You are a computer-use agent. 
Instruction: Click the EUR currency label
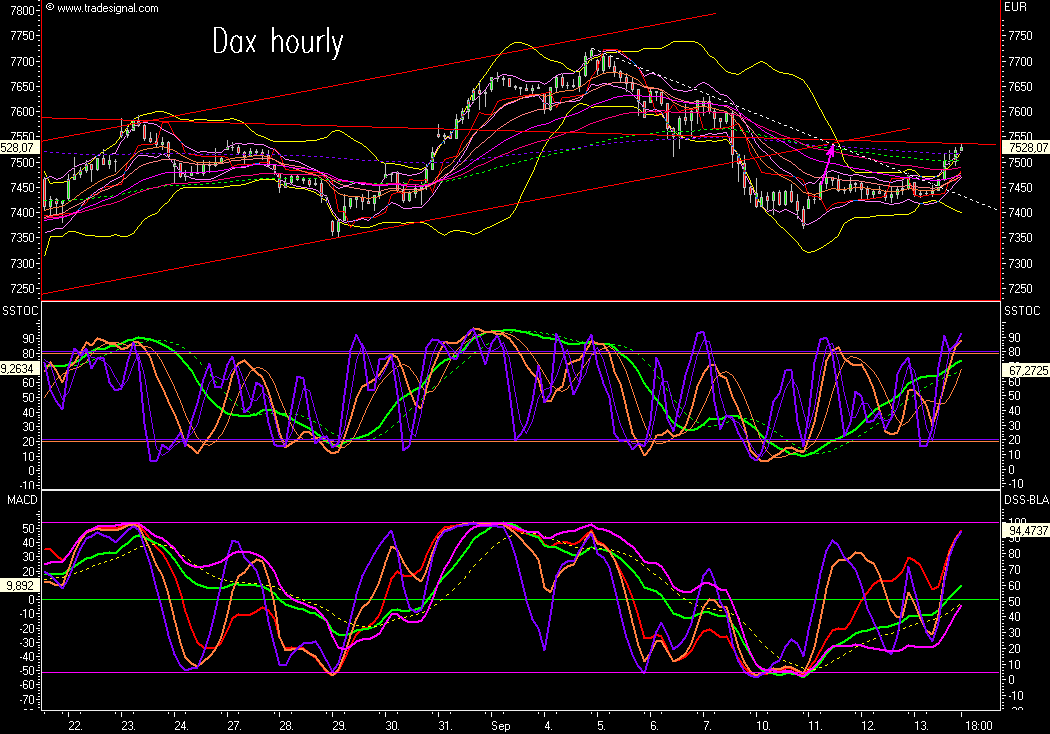pos(1016,8)
